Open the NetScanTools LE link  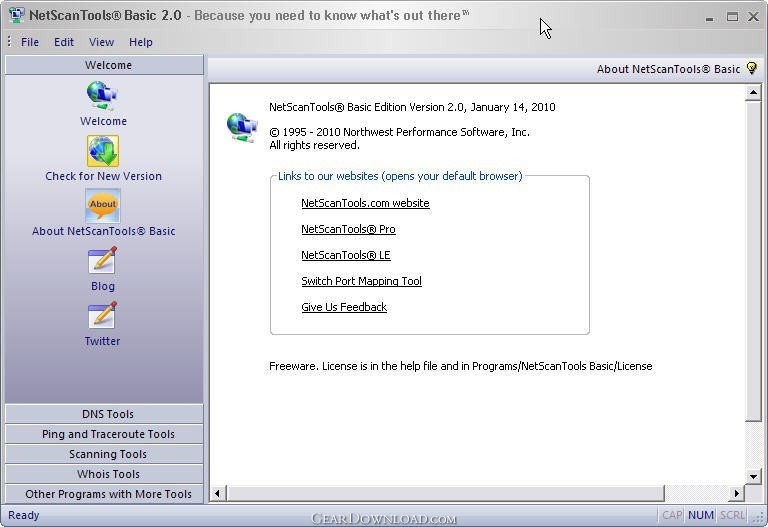tap(346, 255)
